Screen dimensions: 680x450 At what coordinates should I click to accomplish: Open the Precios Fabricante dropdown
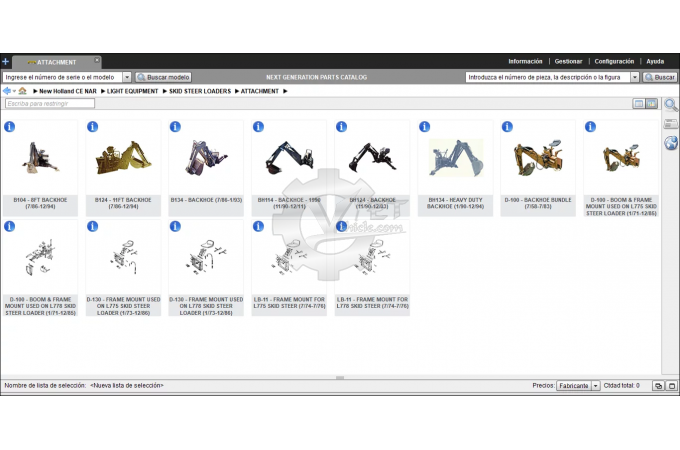[x=596, y=386]
